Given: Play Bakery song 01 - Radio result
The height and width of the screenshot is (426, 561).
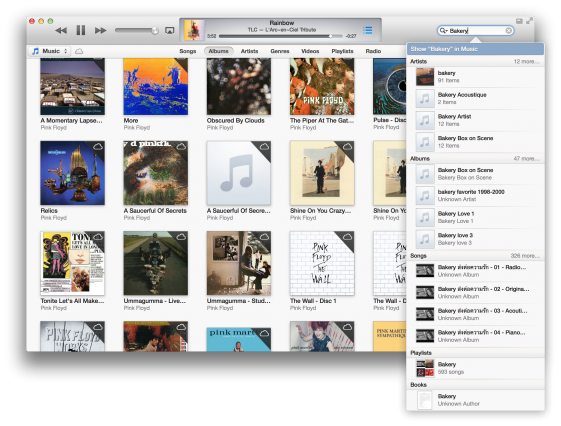Looking at the screenshot, I should point(475,271).
